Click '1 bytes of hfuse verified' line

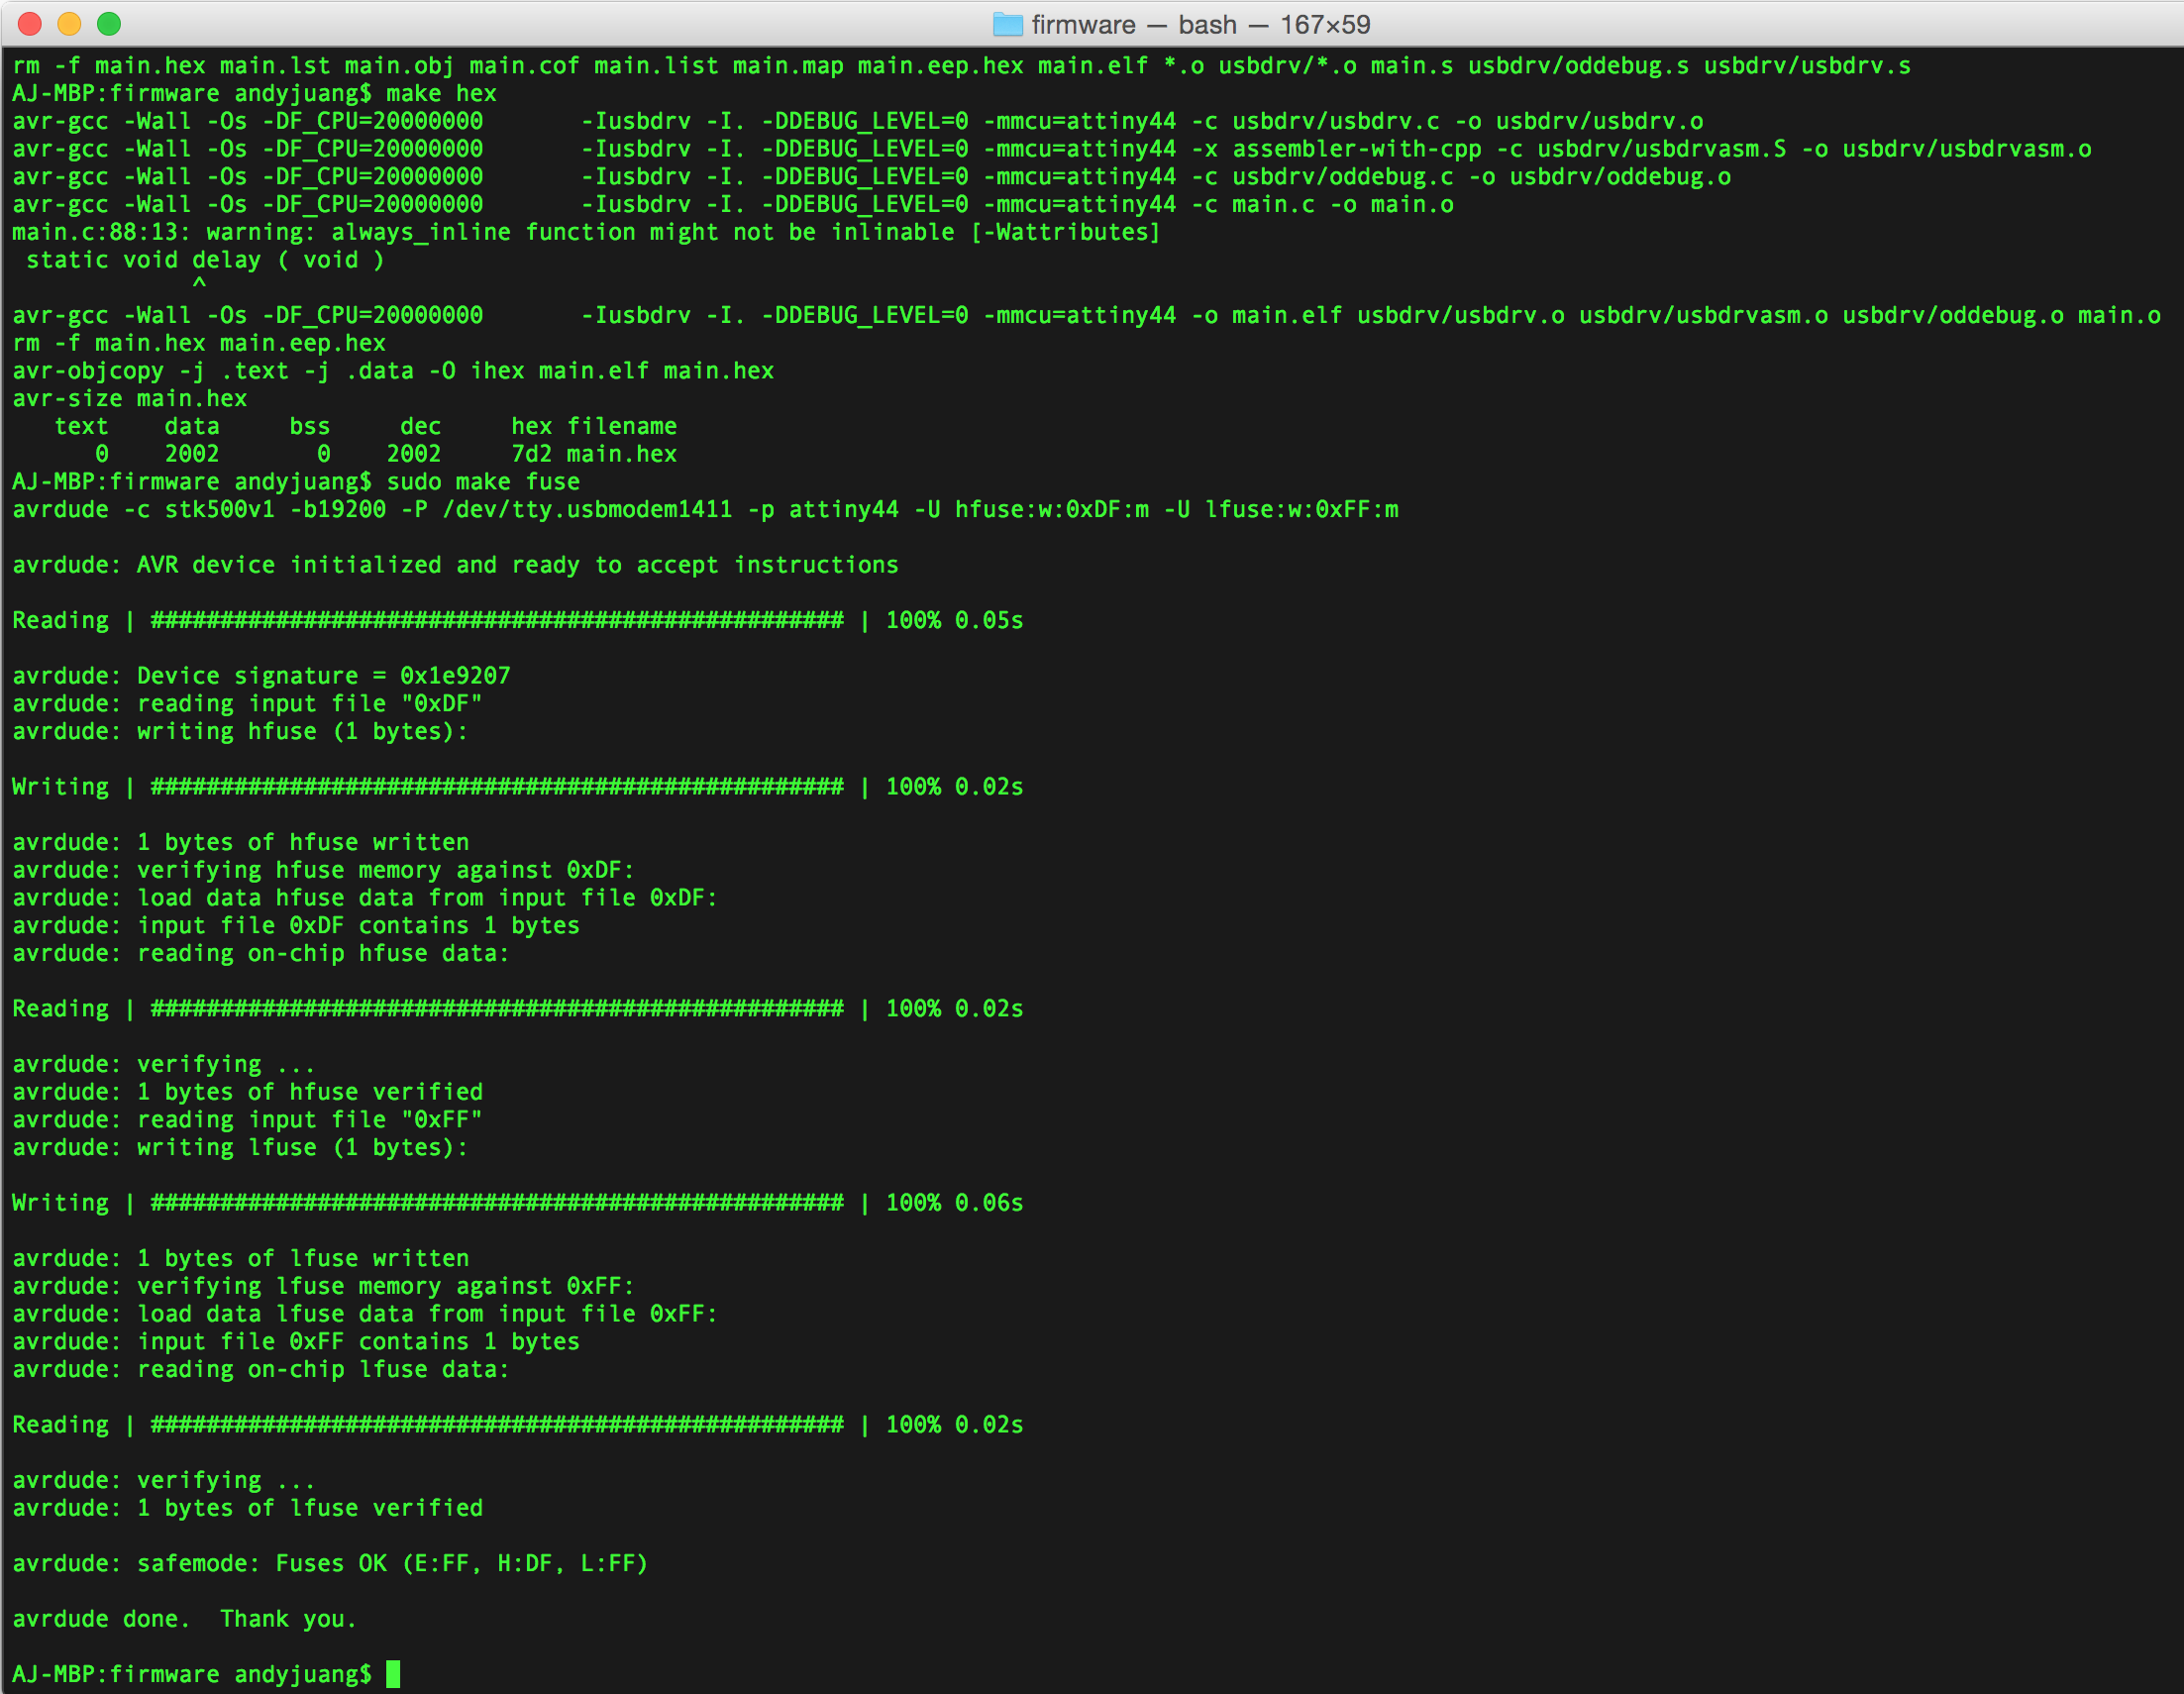(247, 1091)
